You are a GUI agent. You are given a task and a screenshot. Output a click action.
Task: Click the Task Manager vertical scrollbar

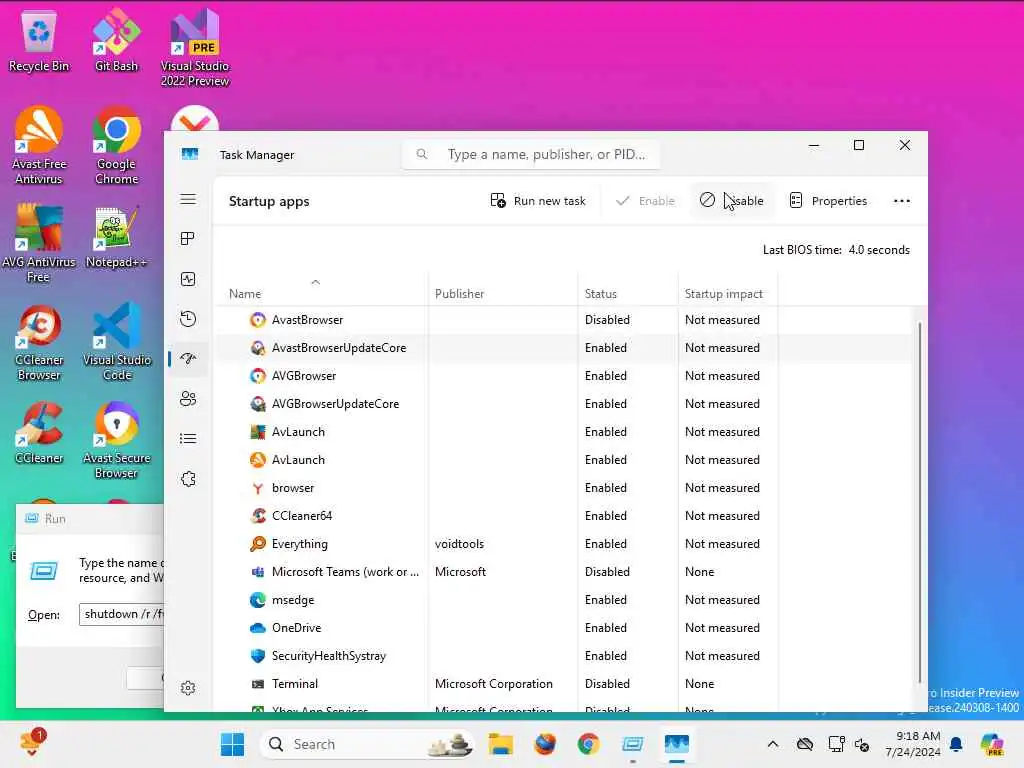click(x=920, y=503)
